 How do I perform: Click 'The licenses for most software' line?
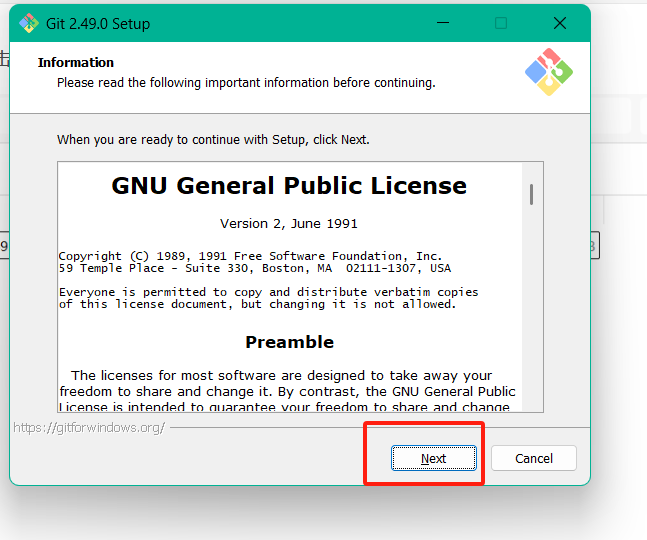pyautogui.click(x=281, y=375)
